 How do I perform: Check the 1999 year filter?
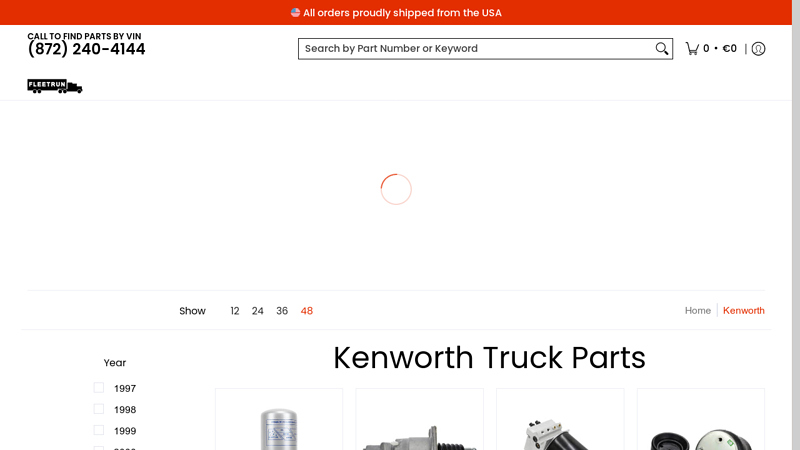point(98,430)
